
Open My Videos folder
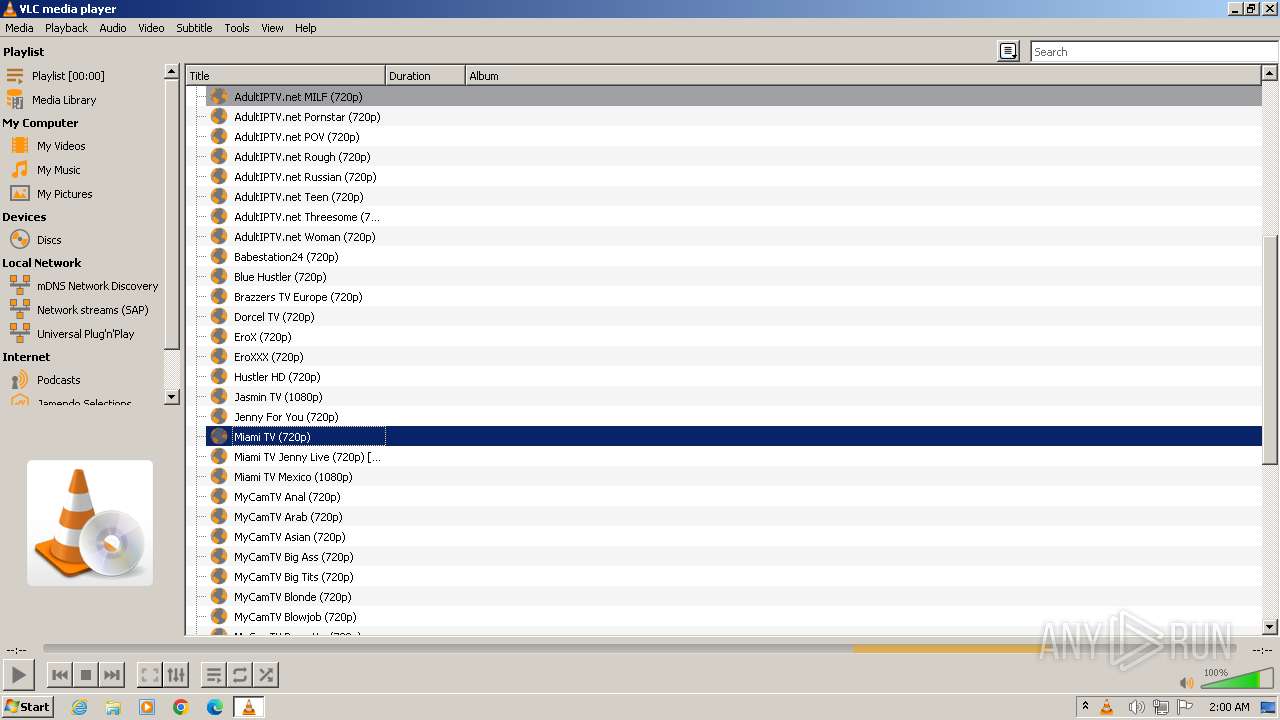coord(61,146)
